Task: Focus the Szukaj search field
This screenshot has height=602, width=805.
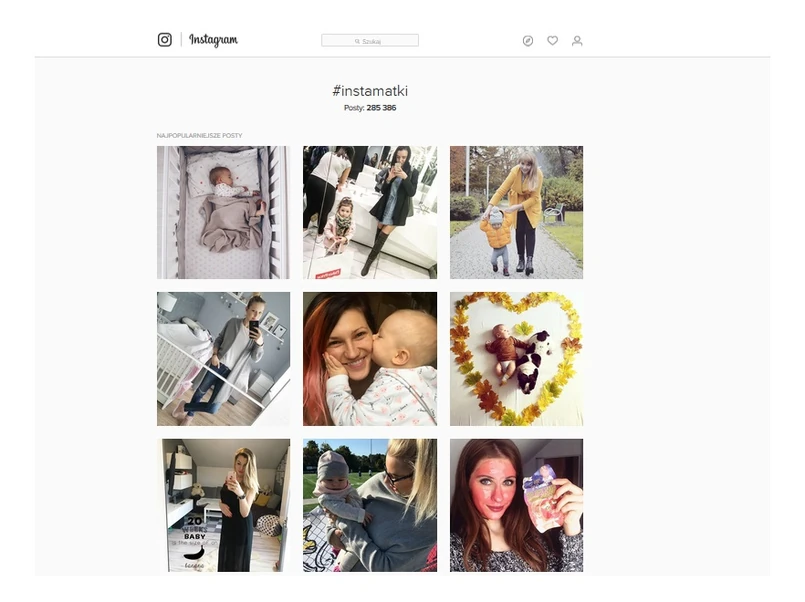Action: pos(370,41)
